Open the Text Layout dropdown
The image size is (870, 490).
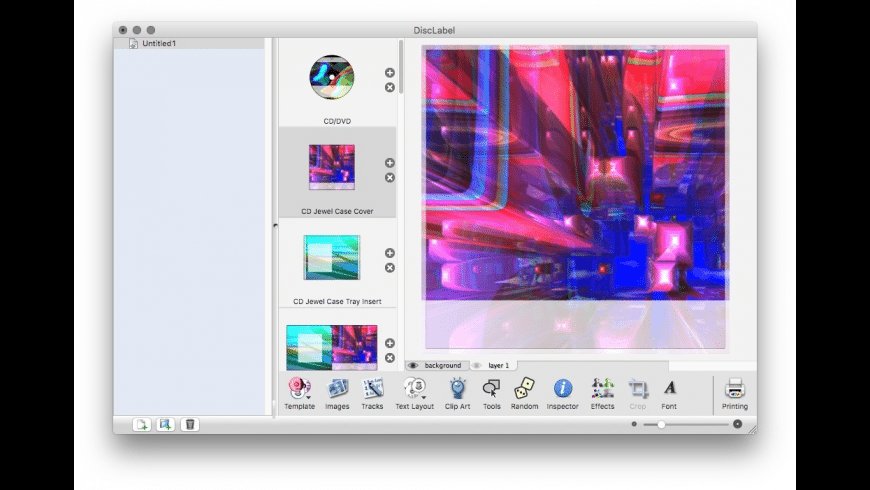pos(414,390)
